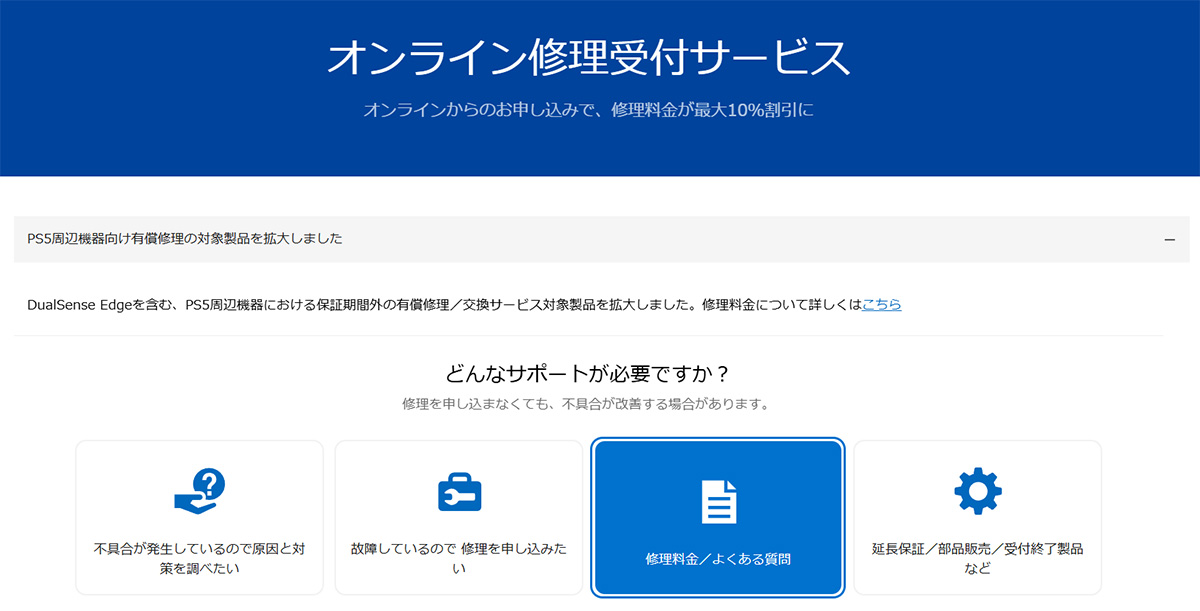This screenshot has width=1200, height=611.
Task: Open the 修理料金／よくある質問 label
Action: pyautogui.click(x=718, y=560)
